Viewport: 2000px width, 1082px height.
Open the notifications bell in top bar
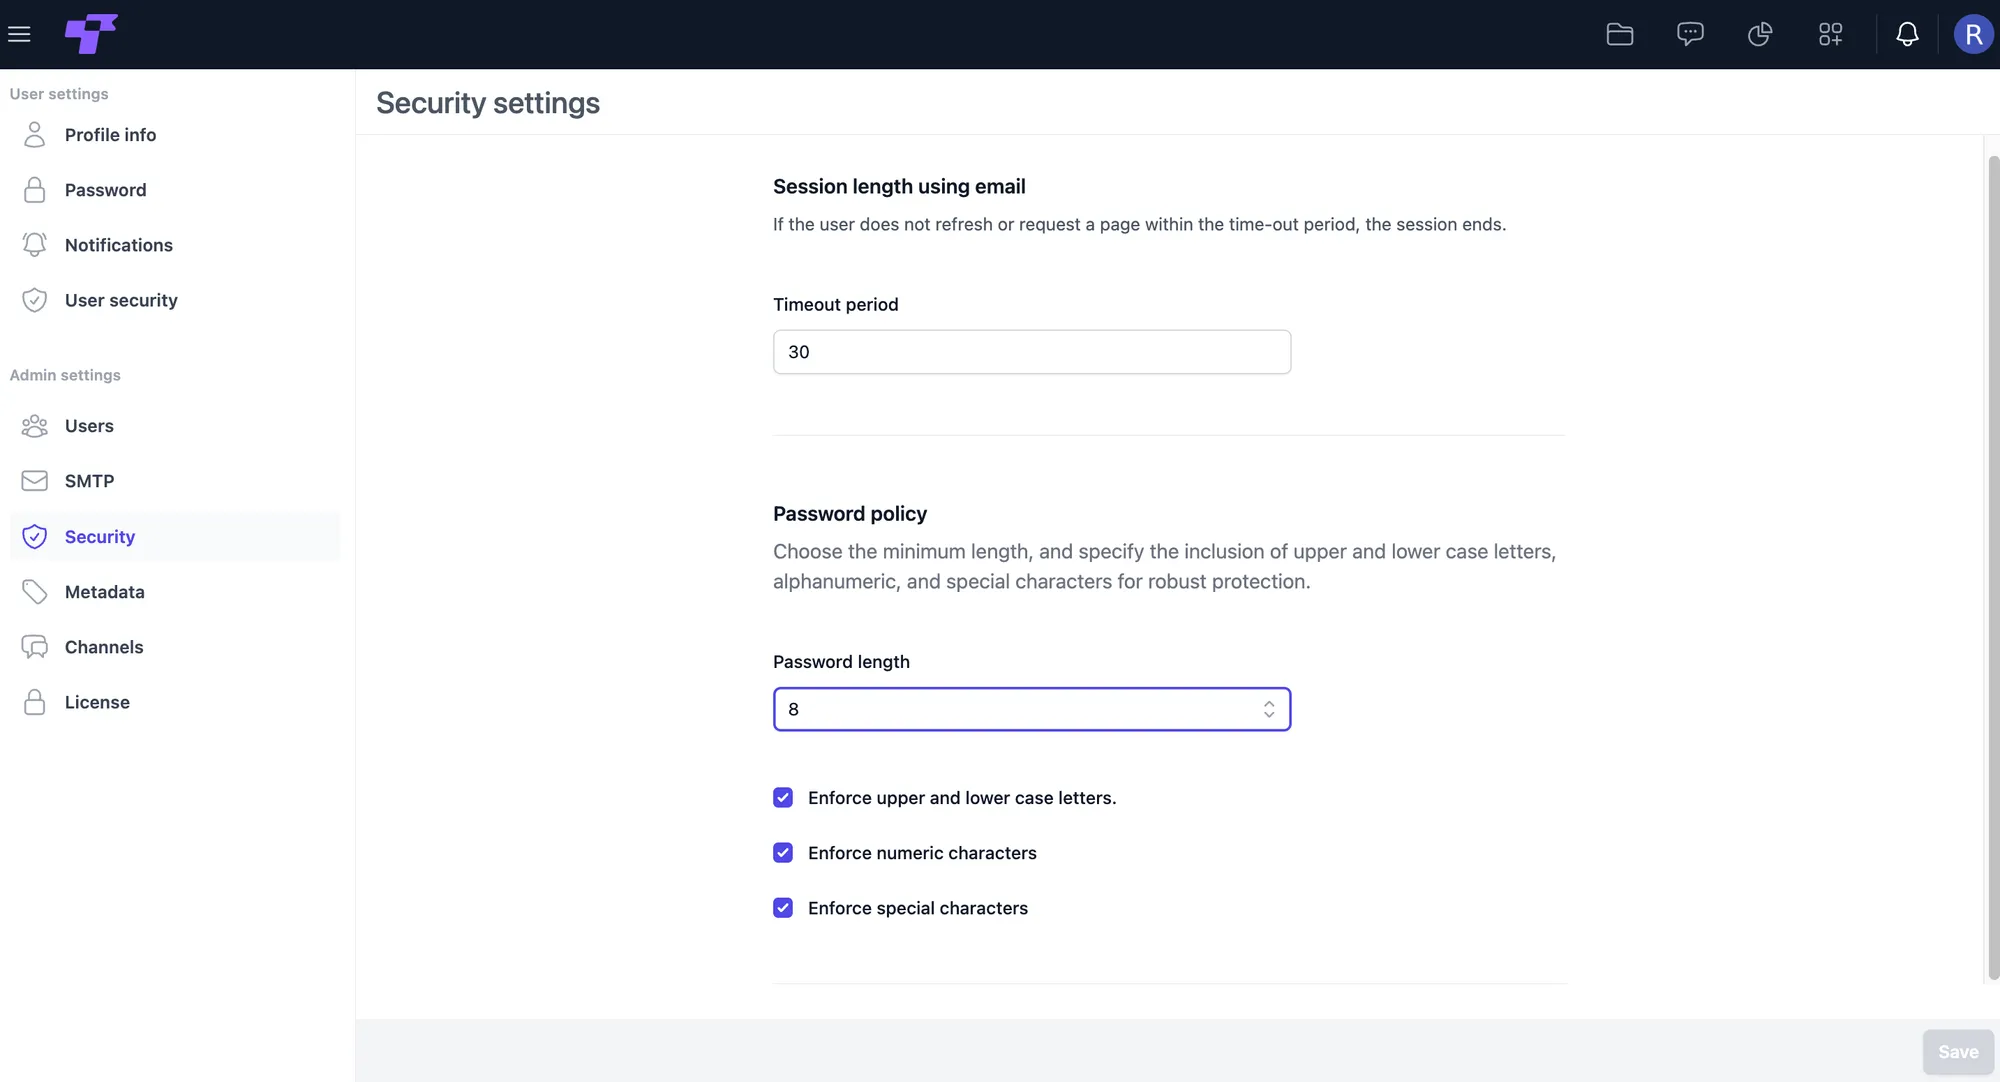[1907, 34]
